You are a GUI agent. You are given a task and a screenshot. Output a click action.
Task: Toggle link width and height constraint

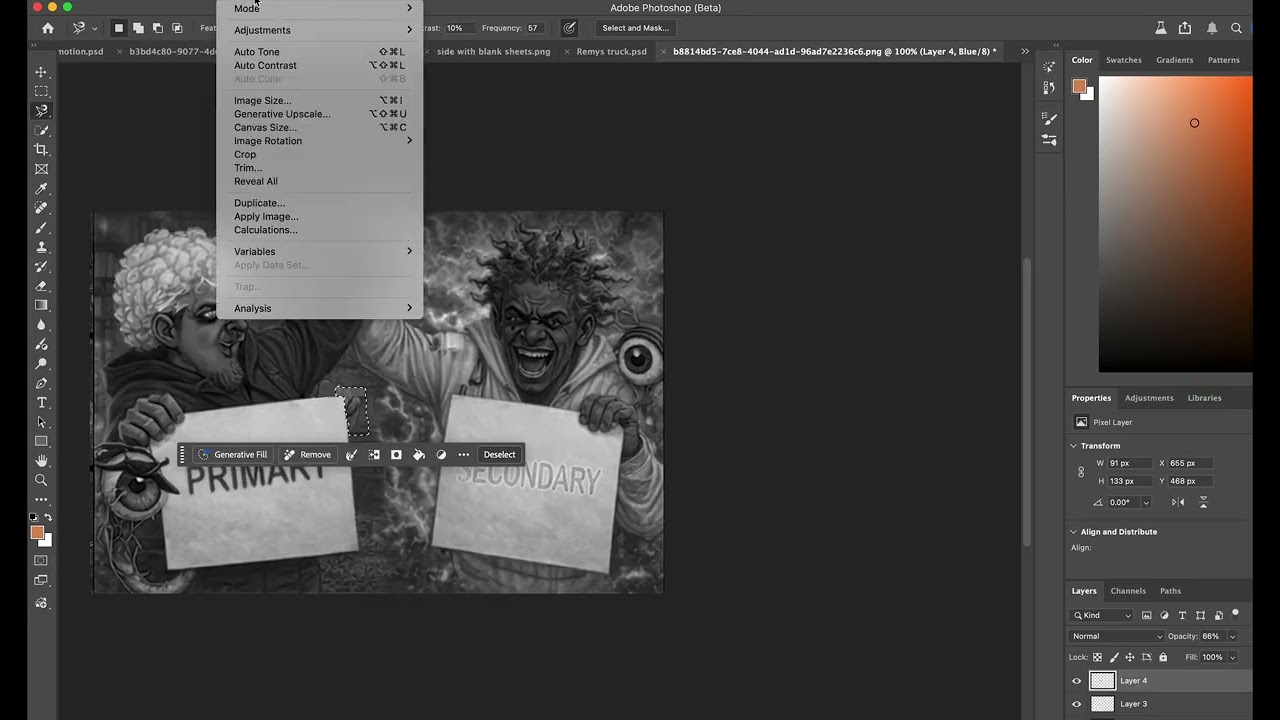(1080, 472)
